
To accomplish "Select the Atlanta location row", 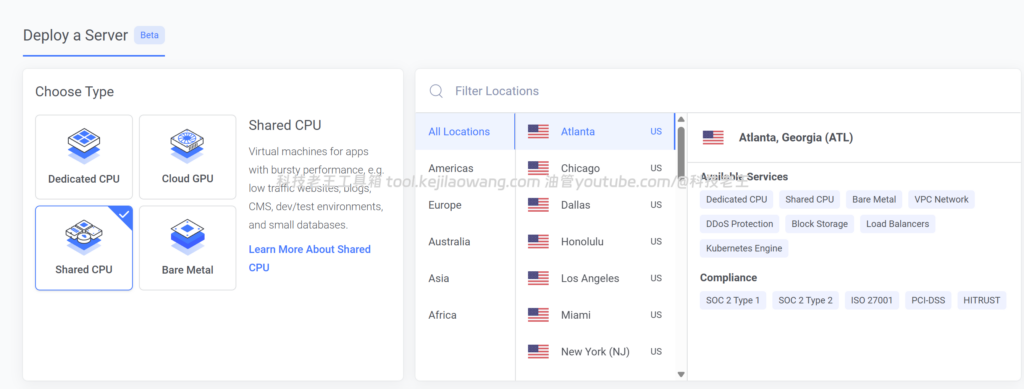I will click(x=595, y=131).
